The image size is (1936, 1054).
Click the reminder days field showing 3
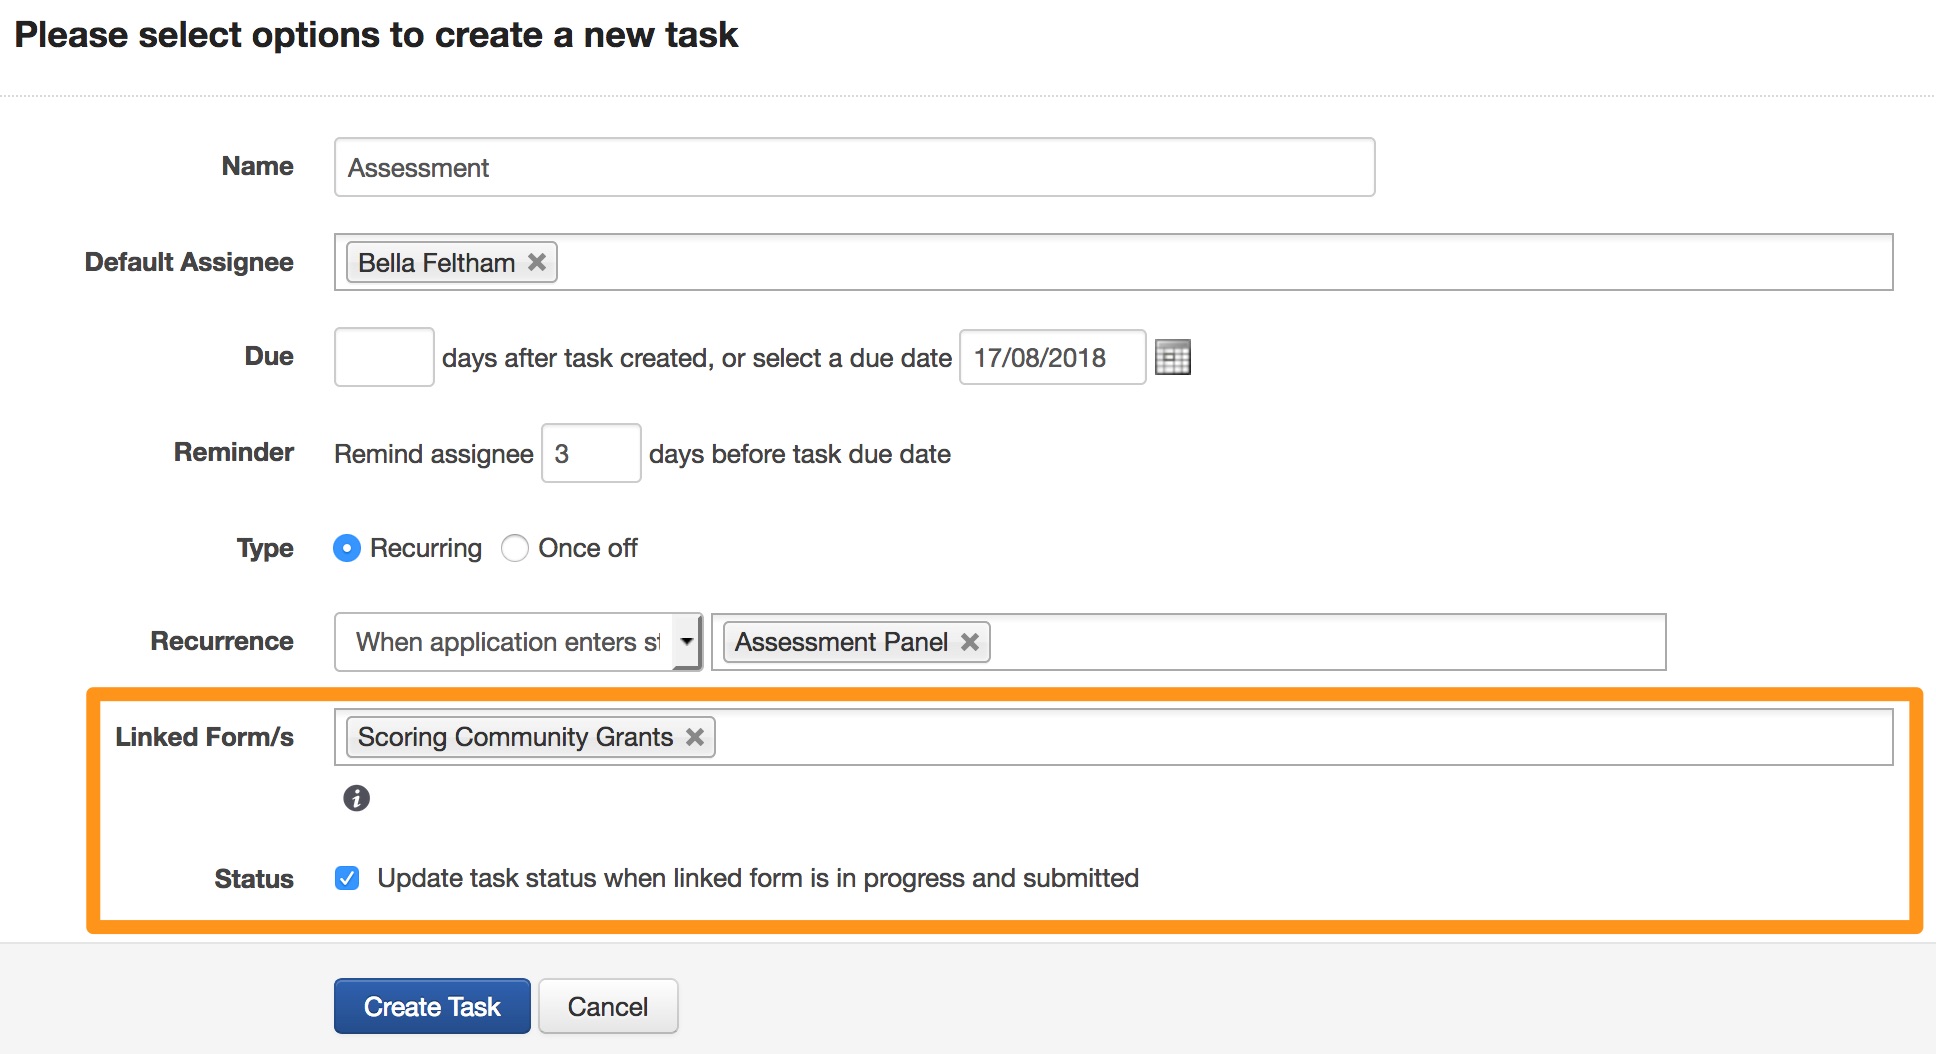[x=591, y=453]
